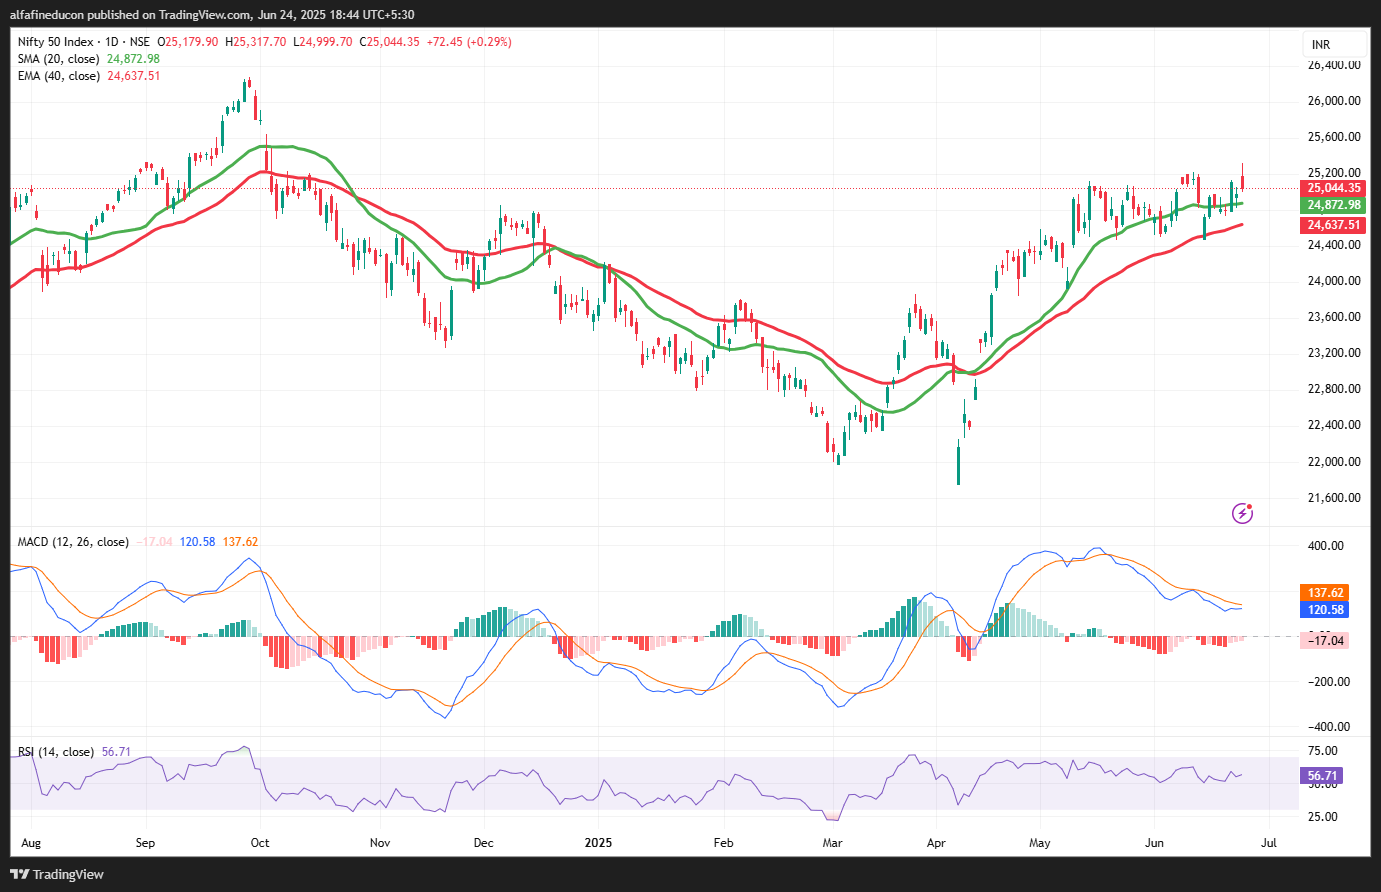This screenshot has height=892, width=1381.
Task: Click the Oct label on time axis
Action: (x=260, y=843)
